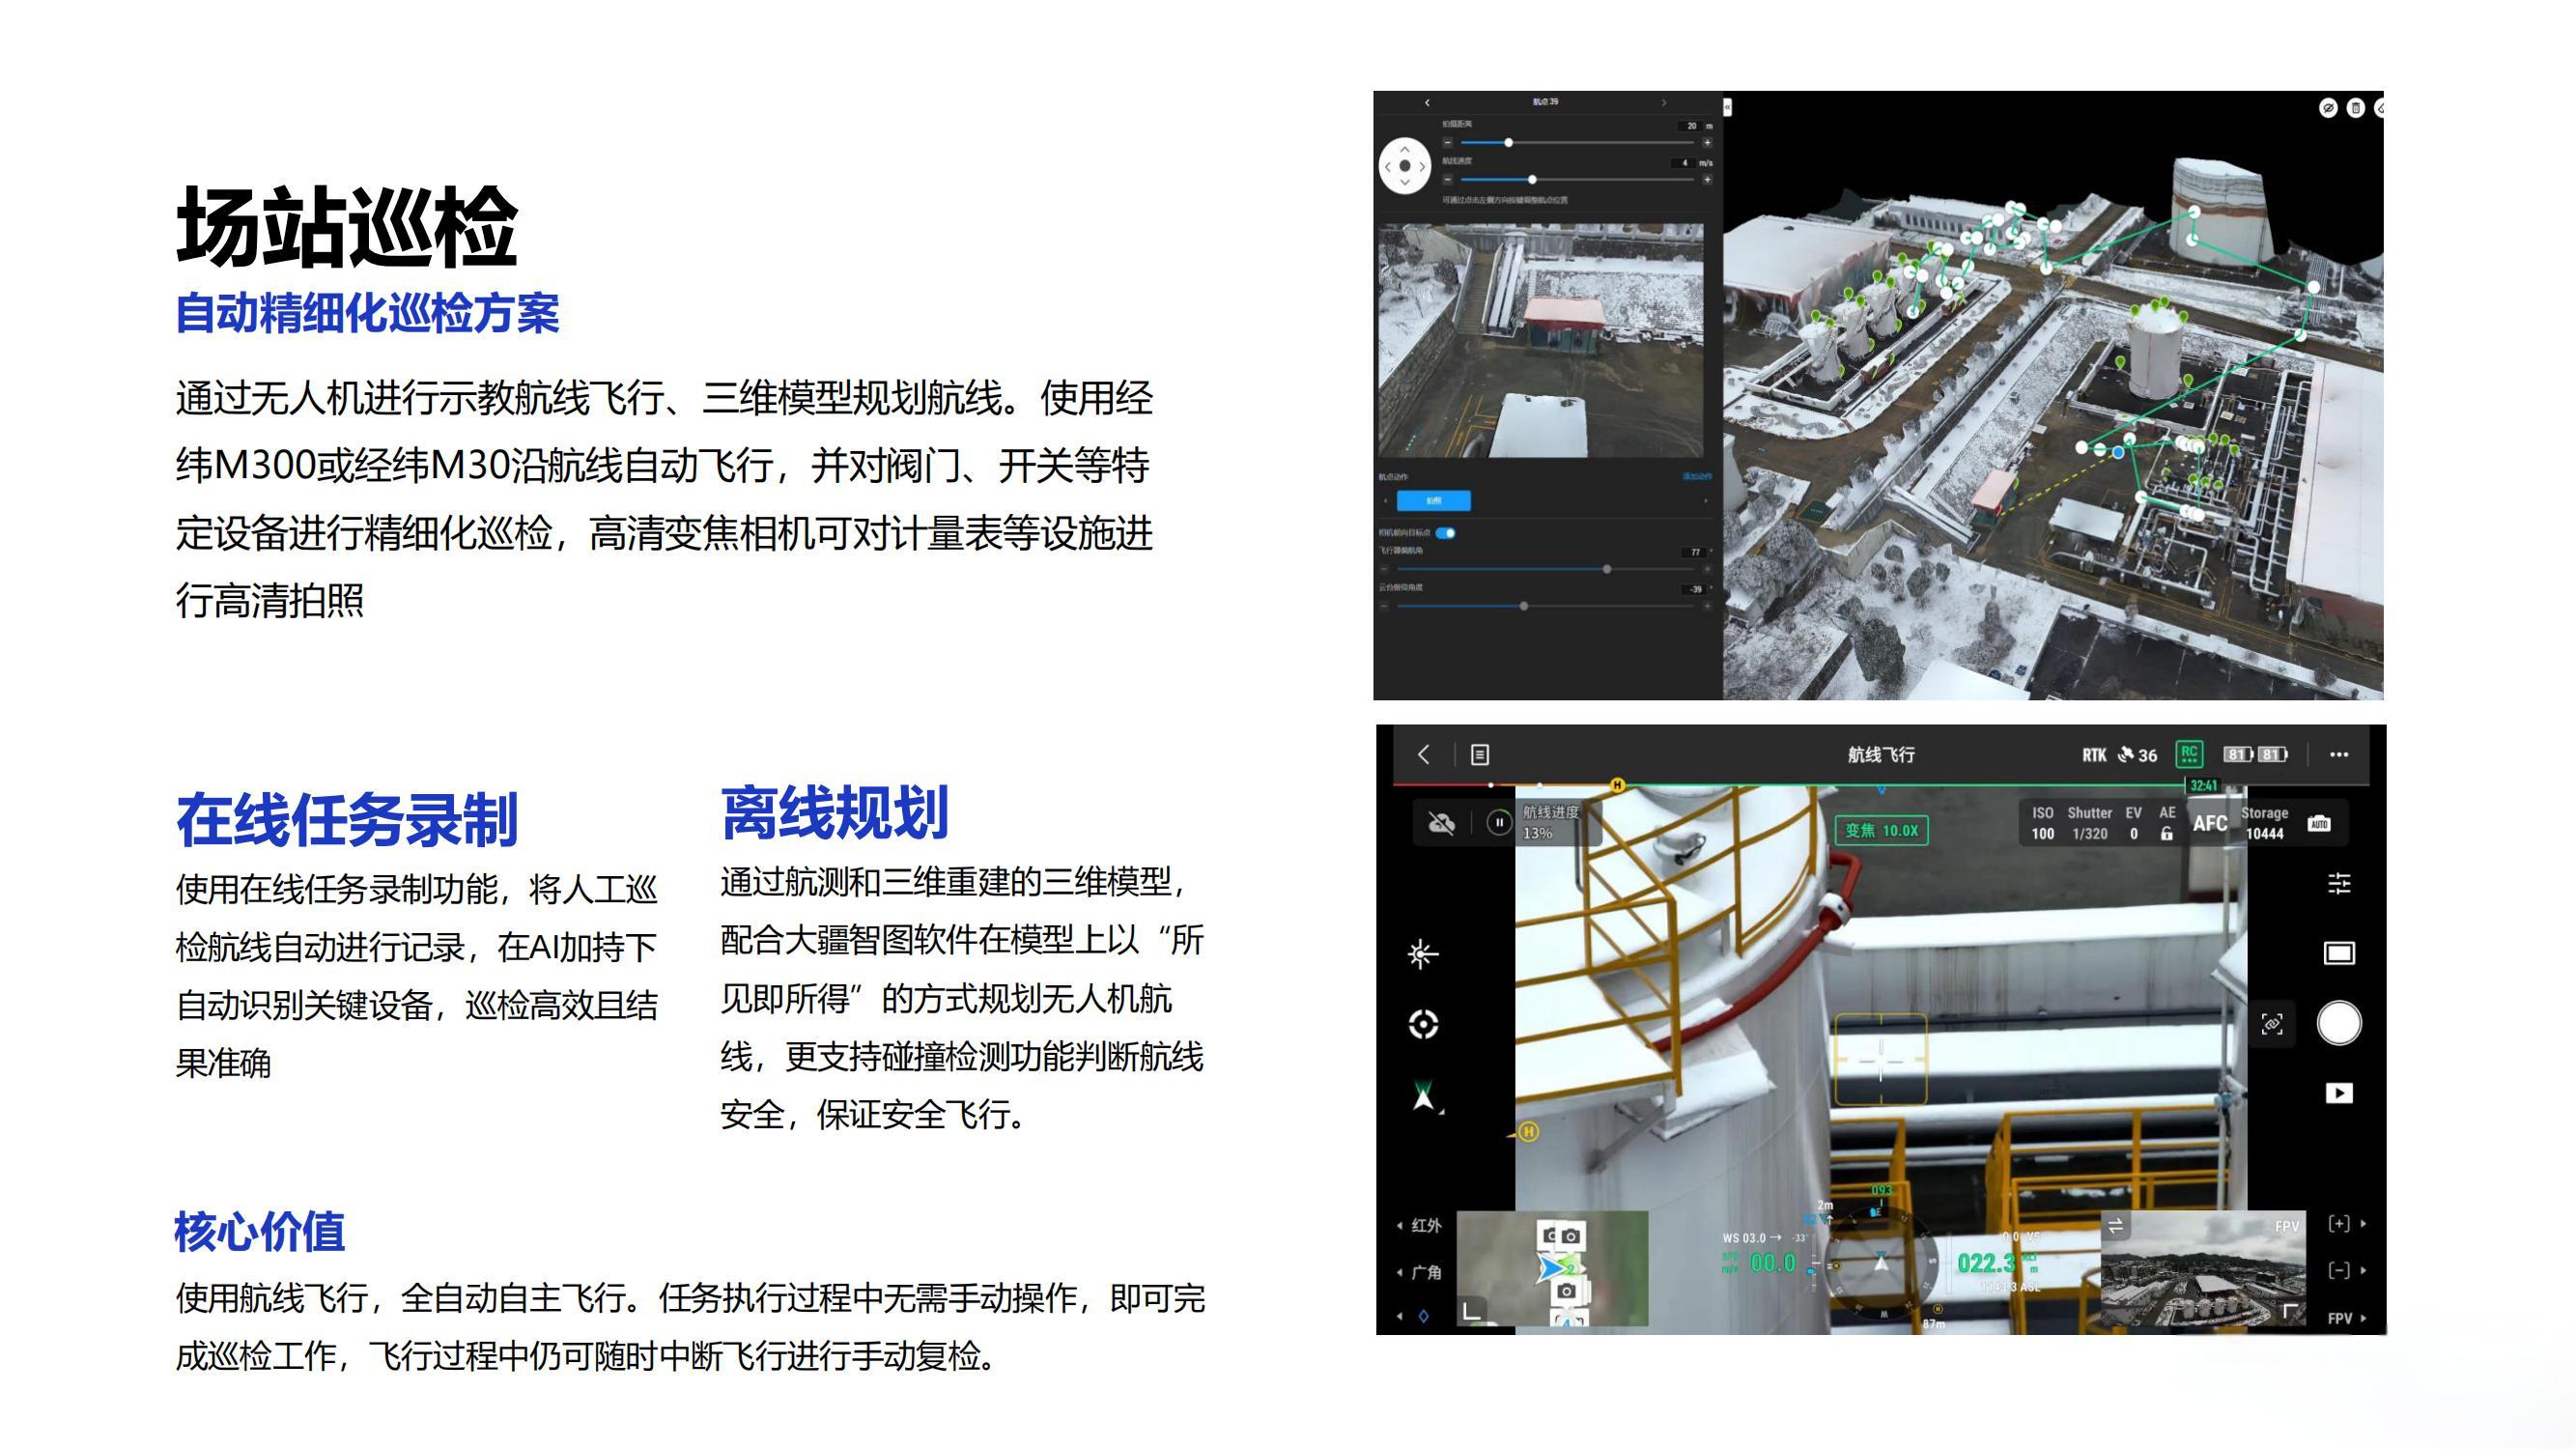Screen dimensions: 2576x1449
Task: Select the blue 拍照 action tab
Action: pyautogui.click(x=1433, y=500)
